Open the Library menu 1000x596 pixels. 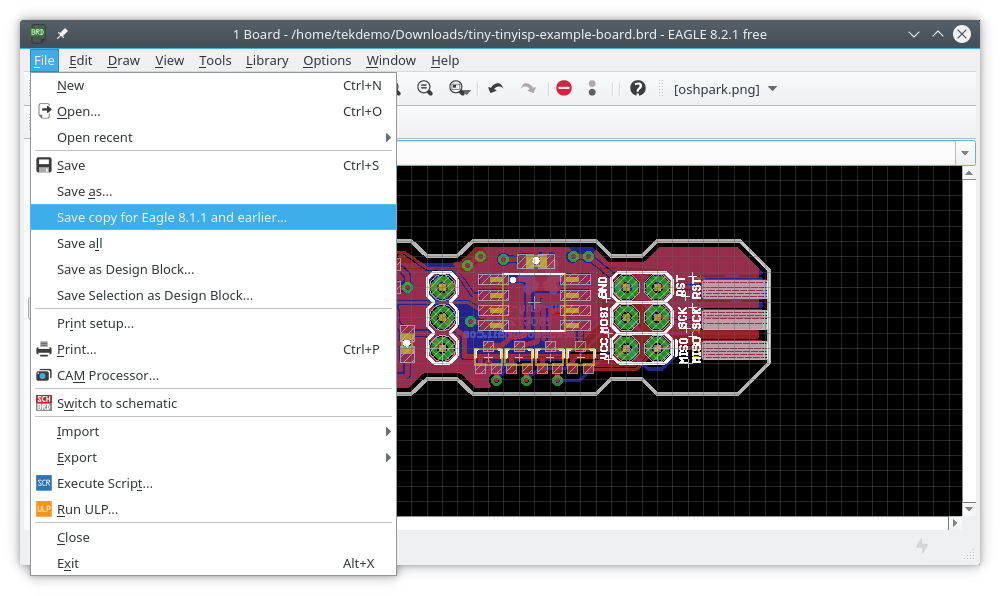click(x=267, y=61)
